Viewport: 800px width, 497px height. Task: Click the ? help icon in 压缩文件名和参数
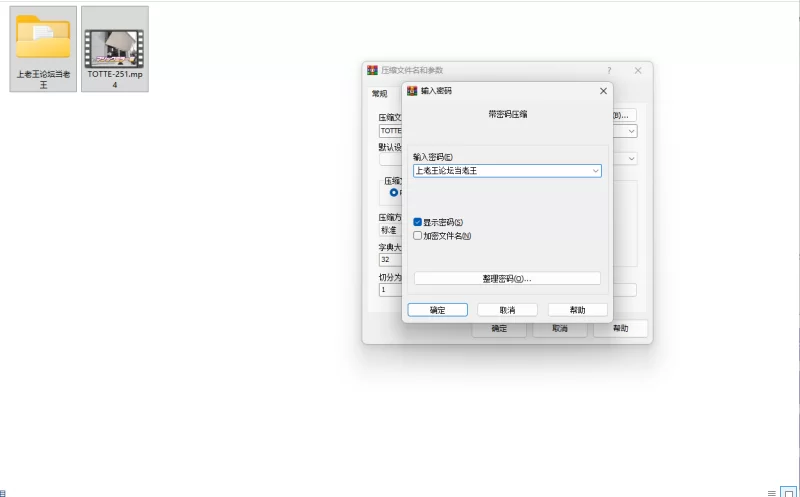[609, 70]
